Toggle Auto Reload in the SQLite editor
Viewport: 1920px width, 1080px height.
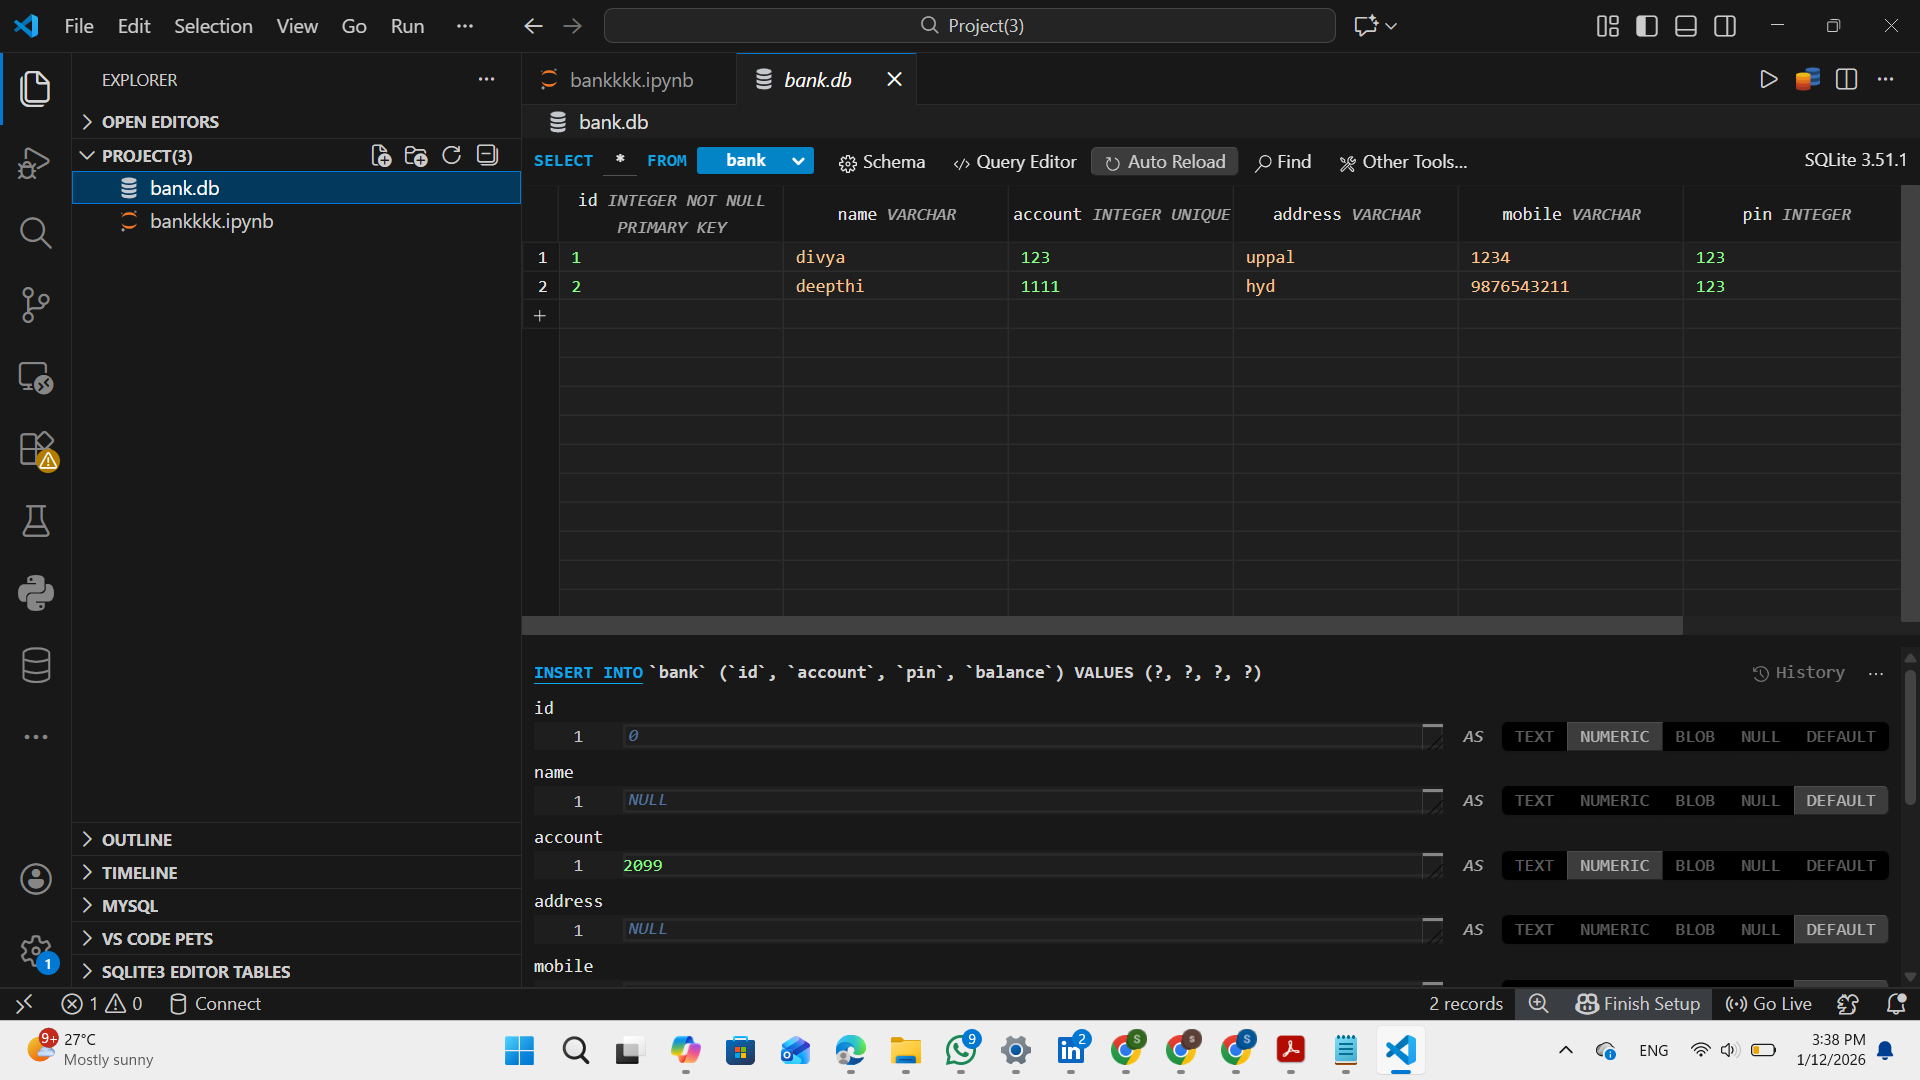[x=1163, y=161]
